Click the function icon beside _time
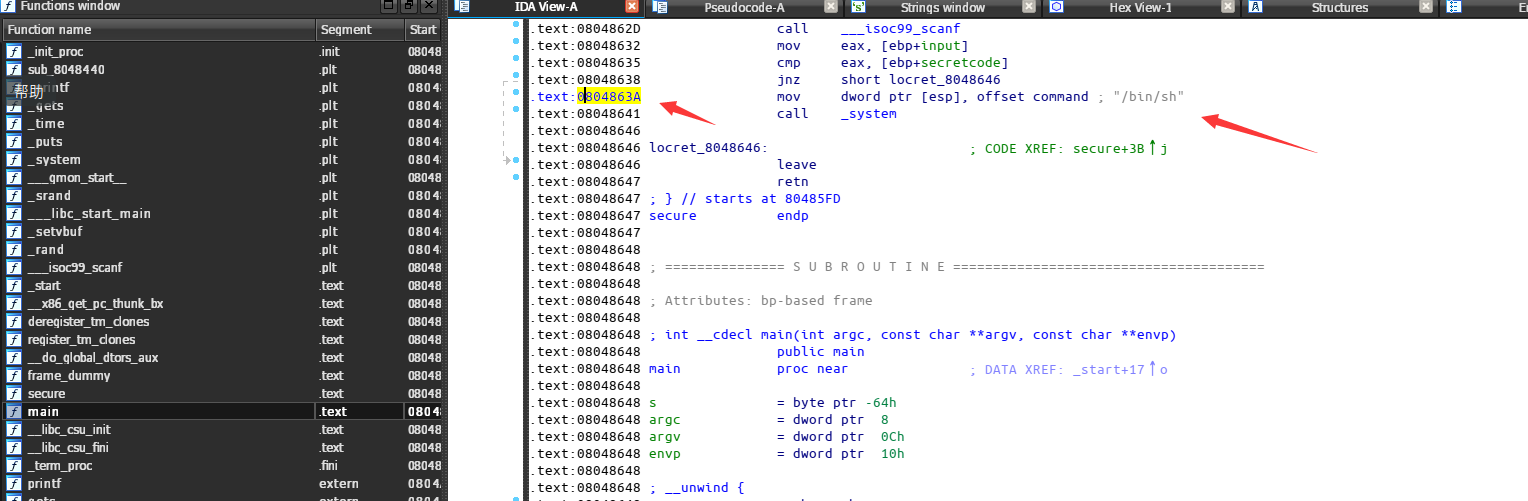 point(14,124)
